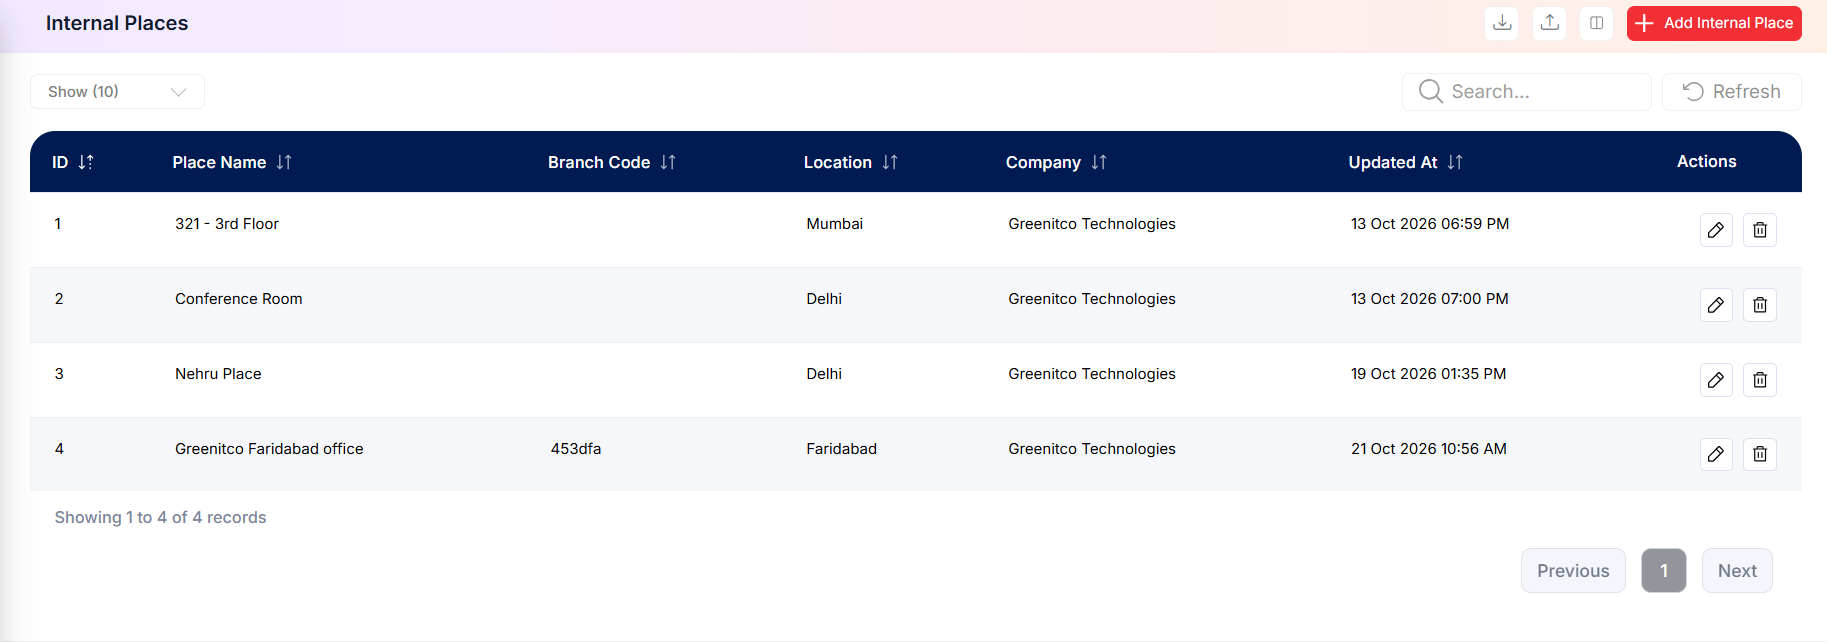Select page 1 in pagination
Screen dimensions: 1827x642
click(x=1664, y=571)
